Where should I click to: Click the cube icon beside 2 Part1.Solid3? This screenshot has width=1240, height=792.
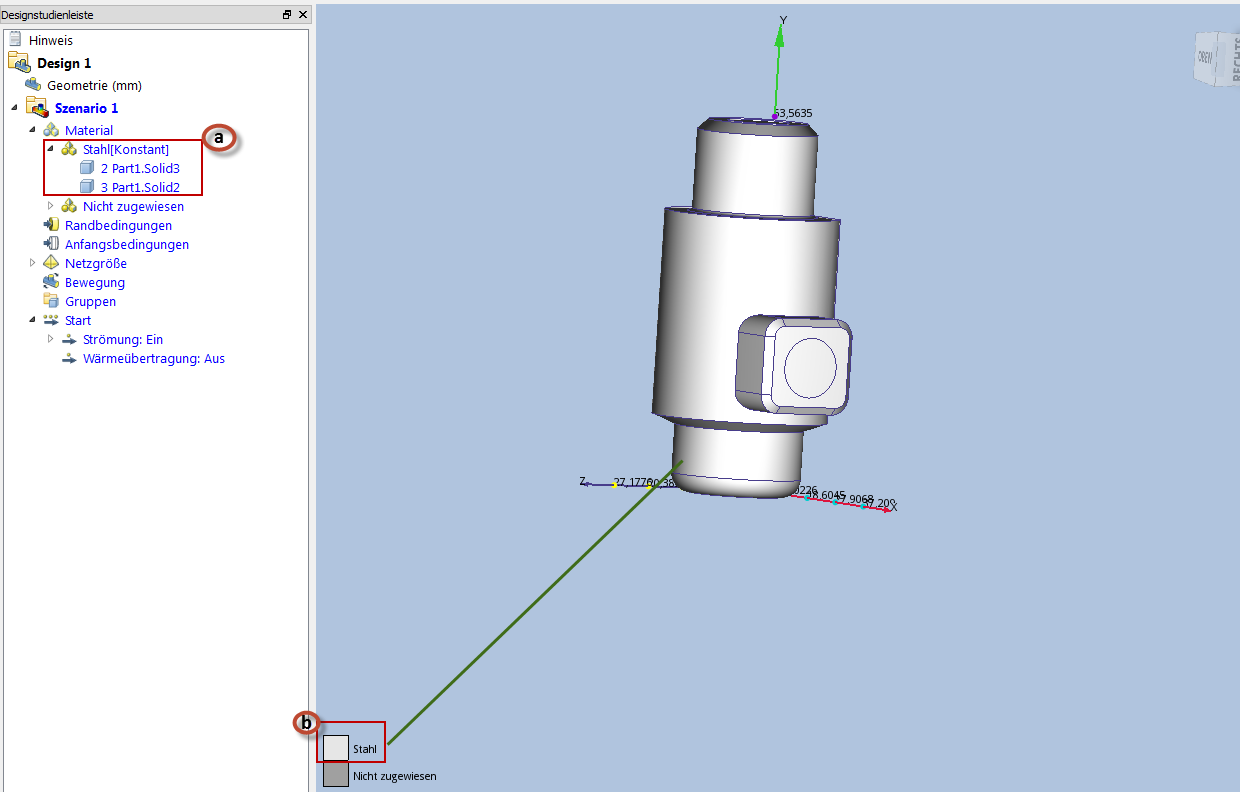87,168
